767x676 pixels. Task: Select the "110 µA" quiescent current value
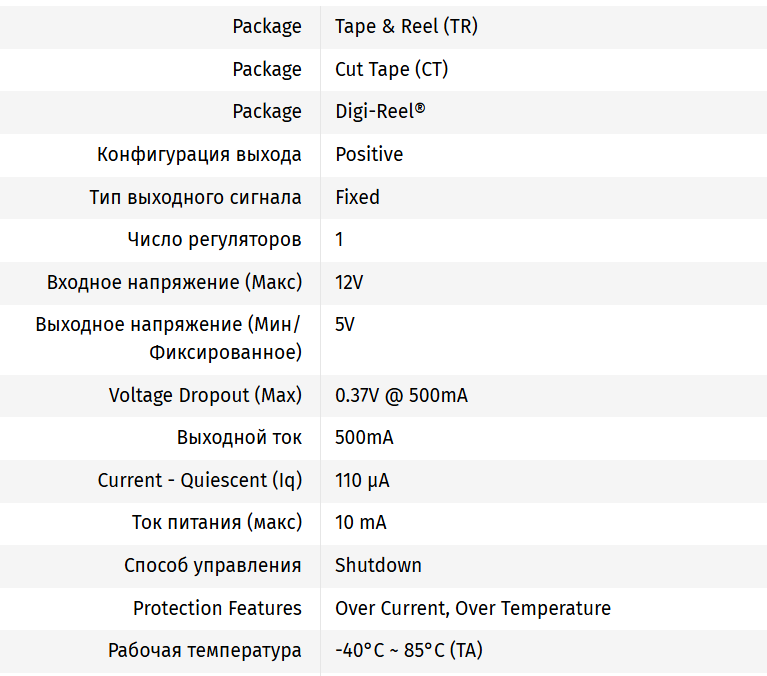click(362, 480)
